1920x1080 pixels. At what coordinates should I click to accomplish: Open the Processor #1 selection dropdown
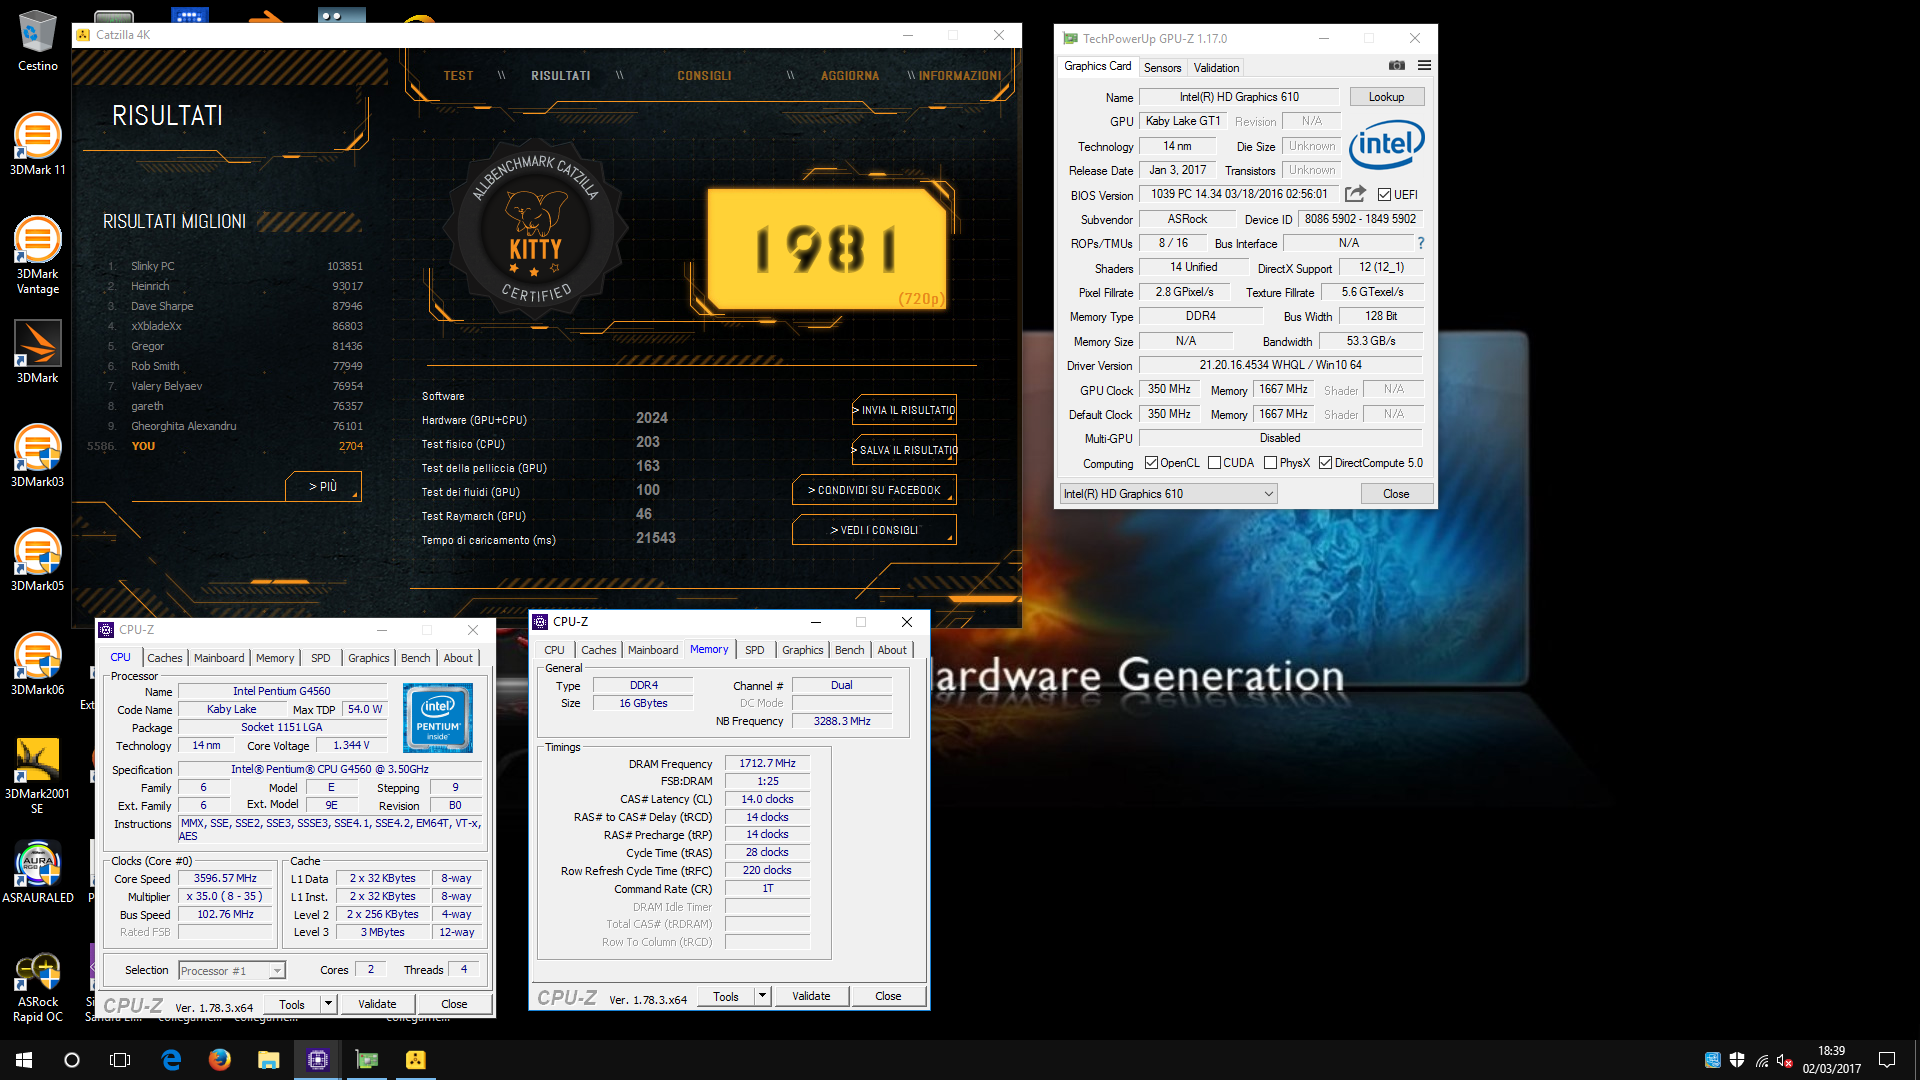pos(232,970)
